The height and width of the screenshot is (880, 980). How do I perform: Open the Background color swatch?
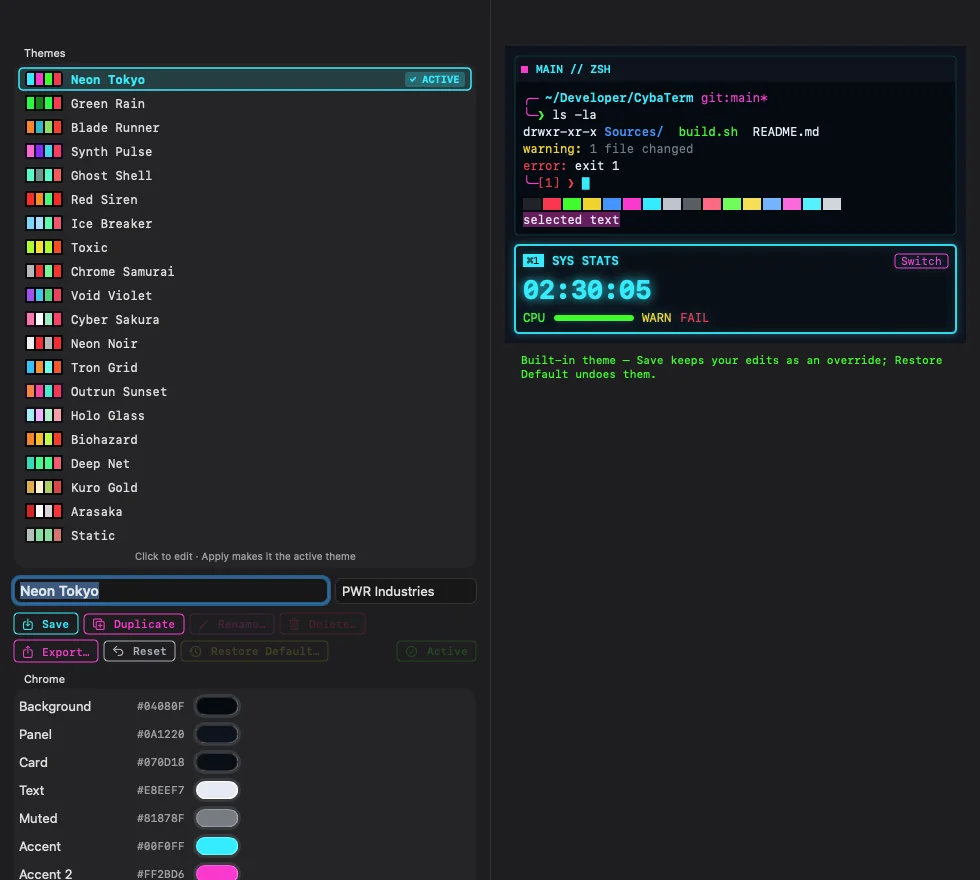pyautogui.click(x=217, y=706)
